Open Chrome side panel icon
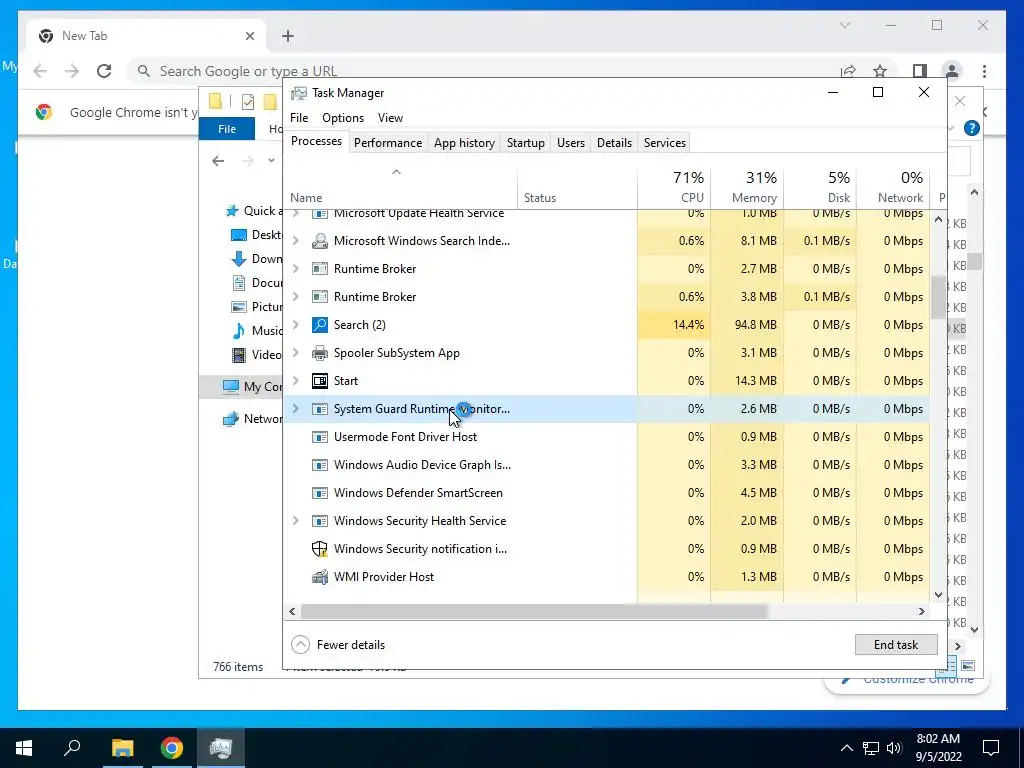Image resolution: width=1024 pixels, height=768 pixels. [x=920, y=71]
